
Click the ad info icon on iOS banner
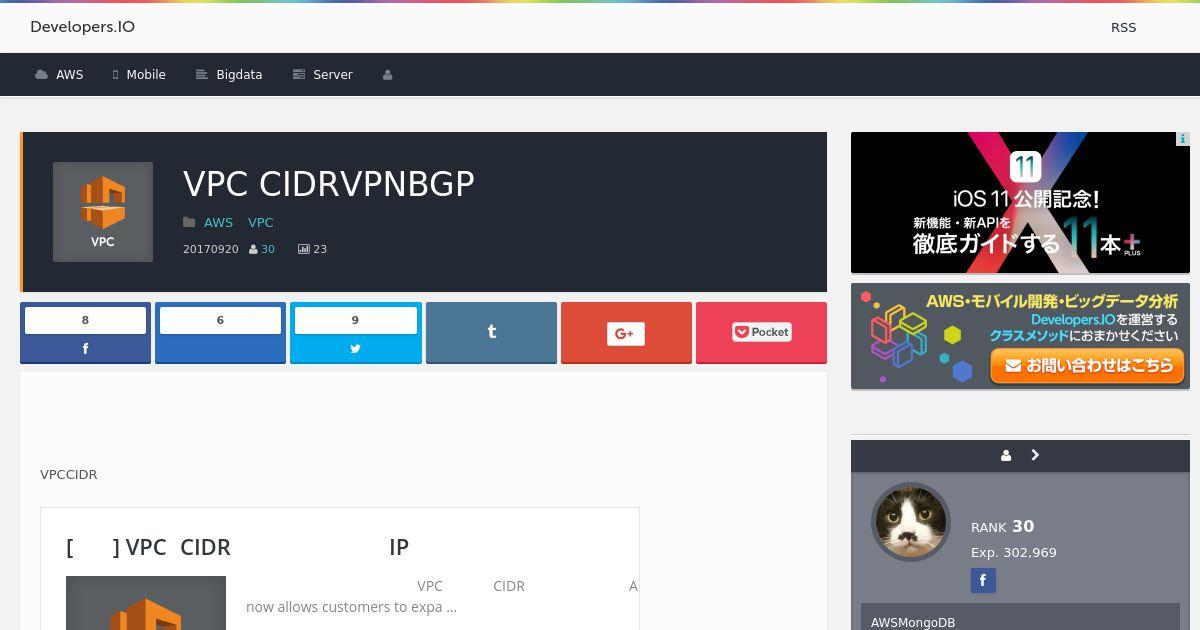click(x=1182, y=139)
